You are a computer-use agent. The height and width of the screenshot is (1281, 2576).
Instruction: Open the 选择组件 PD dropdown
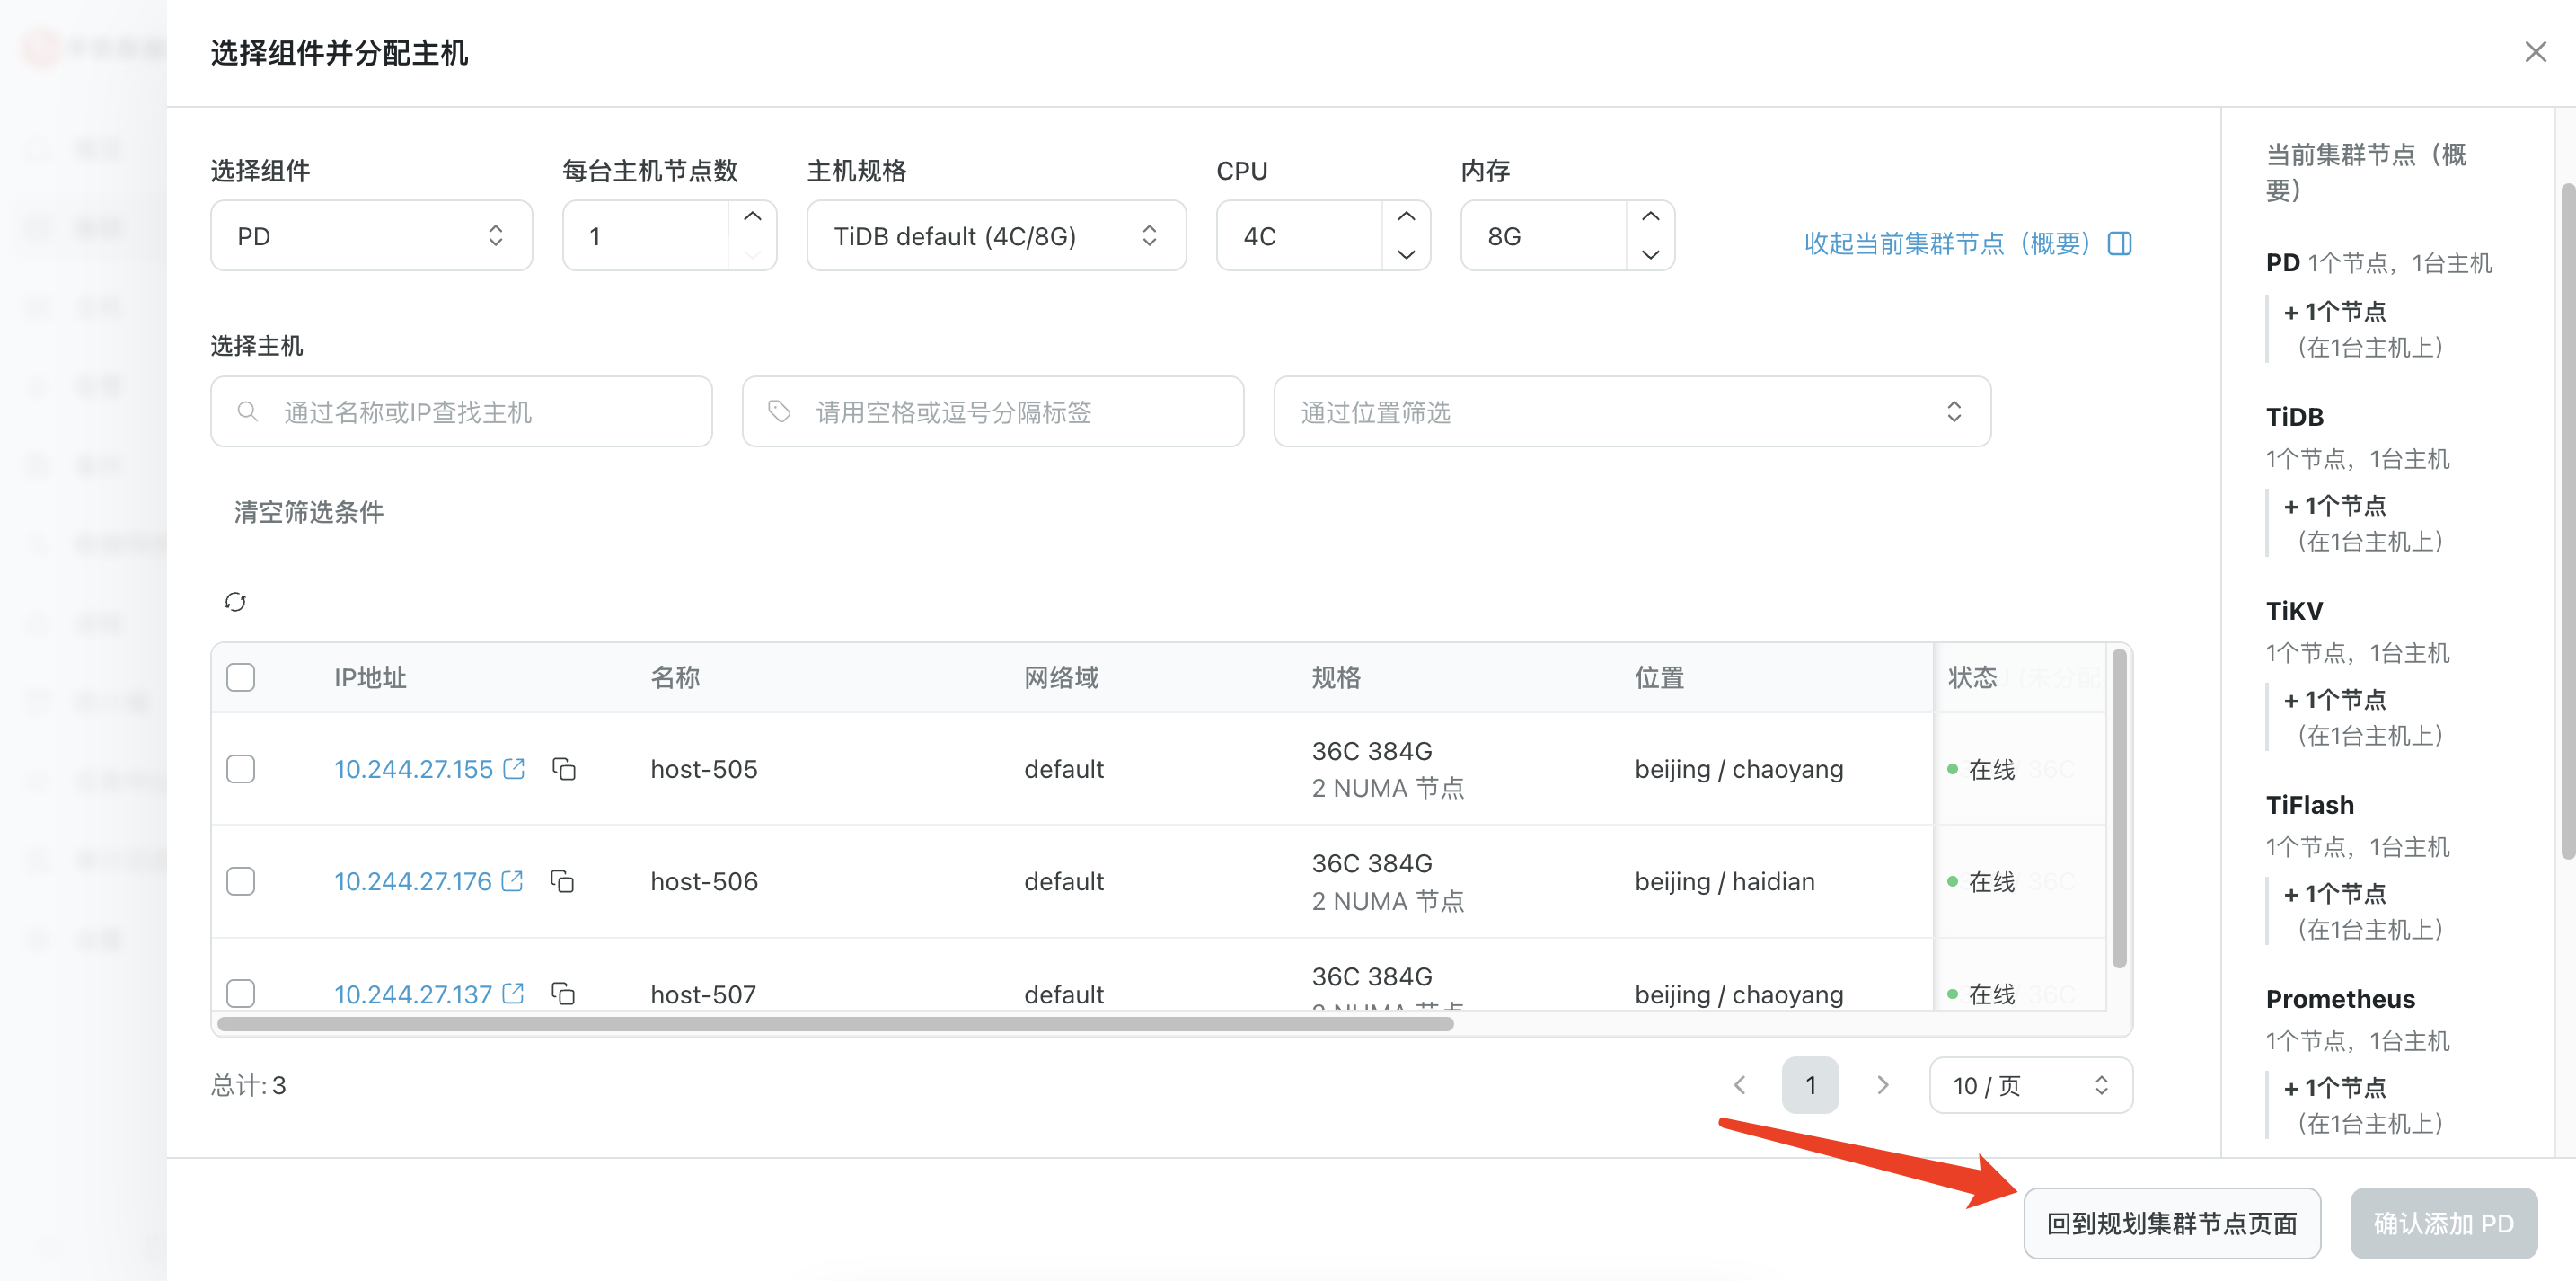pyautogui.click(x=371, y=236)
